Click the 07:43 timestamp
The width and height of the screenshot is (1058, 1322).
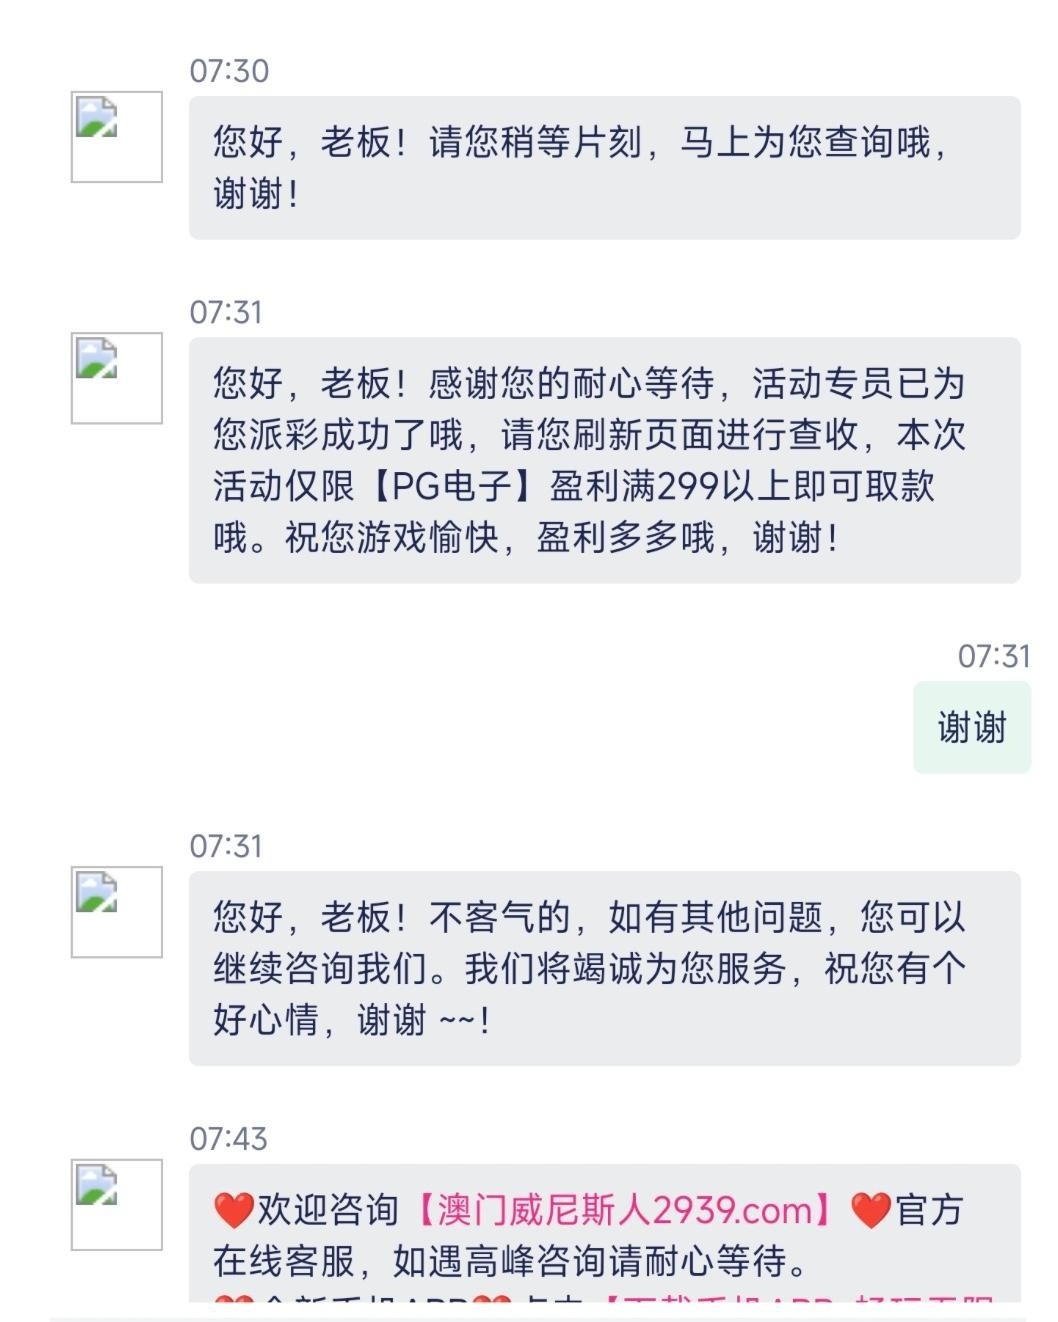229,1138
